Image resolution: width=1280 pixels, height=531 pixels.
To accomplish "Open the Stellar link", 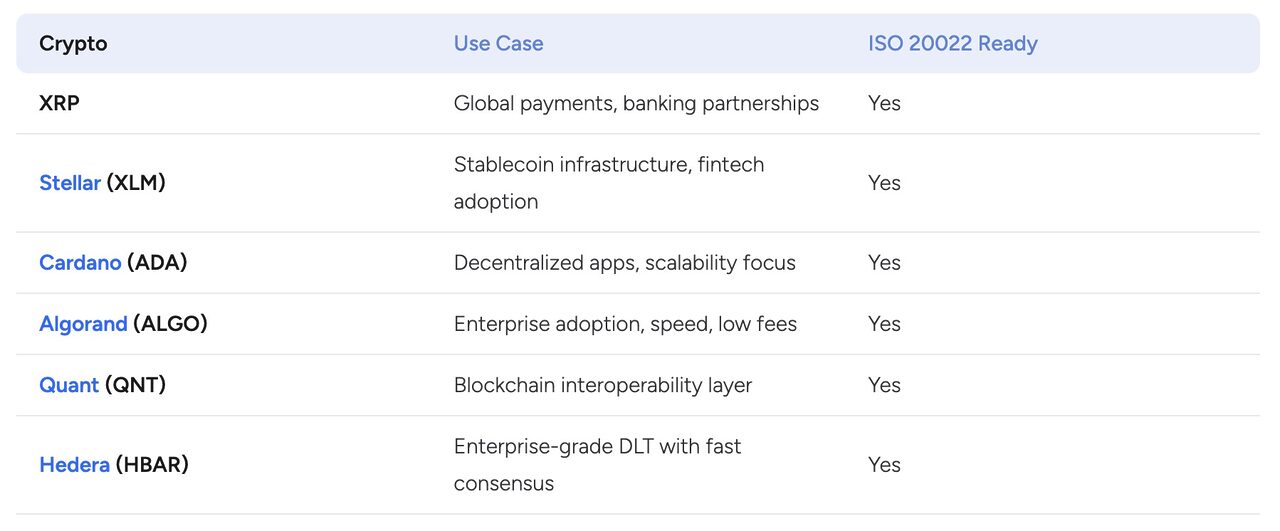I will (x=70, y=183).
